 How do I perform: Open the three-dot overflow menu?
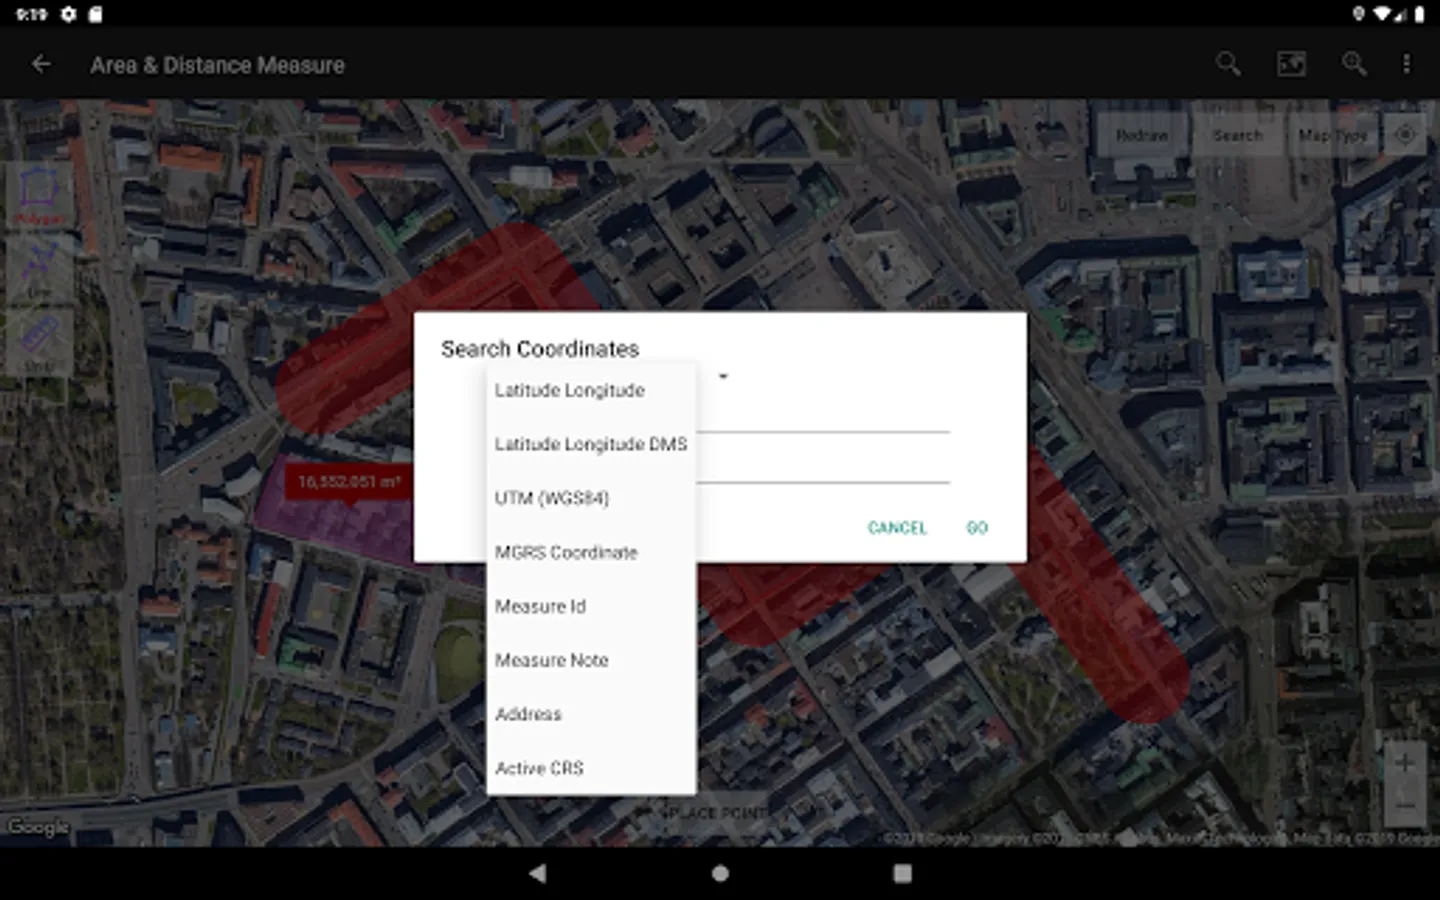(1406, 65)
